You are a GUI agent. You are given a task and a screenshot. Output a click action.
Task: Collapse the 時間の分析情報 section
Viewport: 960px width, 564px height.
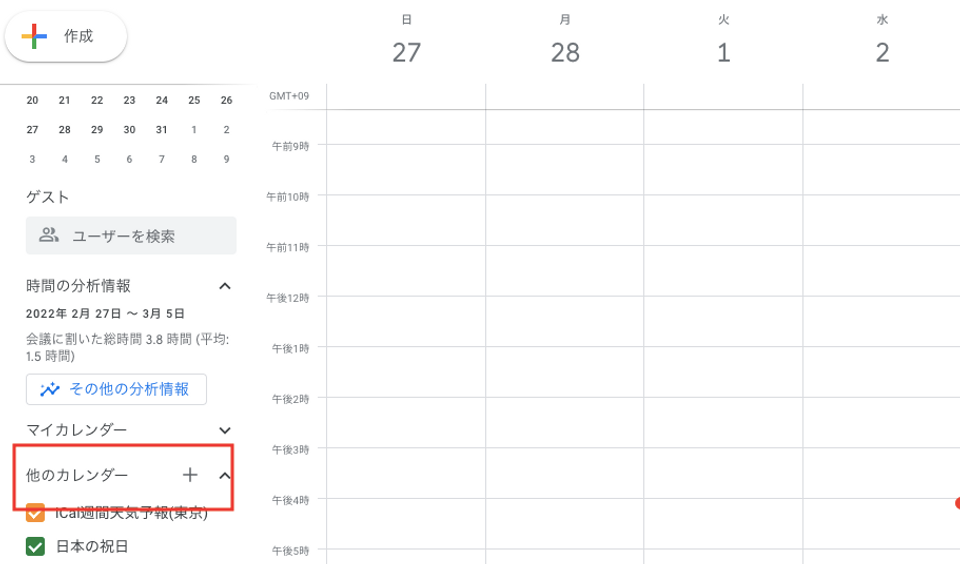225,286
